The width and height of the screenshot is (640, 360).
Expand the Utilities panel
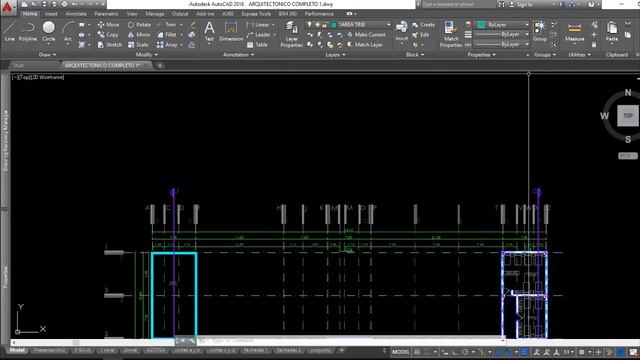pyautogui.click(x=580, y=55)
